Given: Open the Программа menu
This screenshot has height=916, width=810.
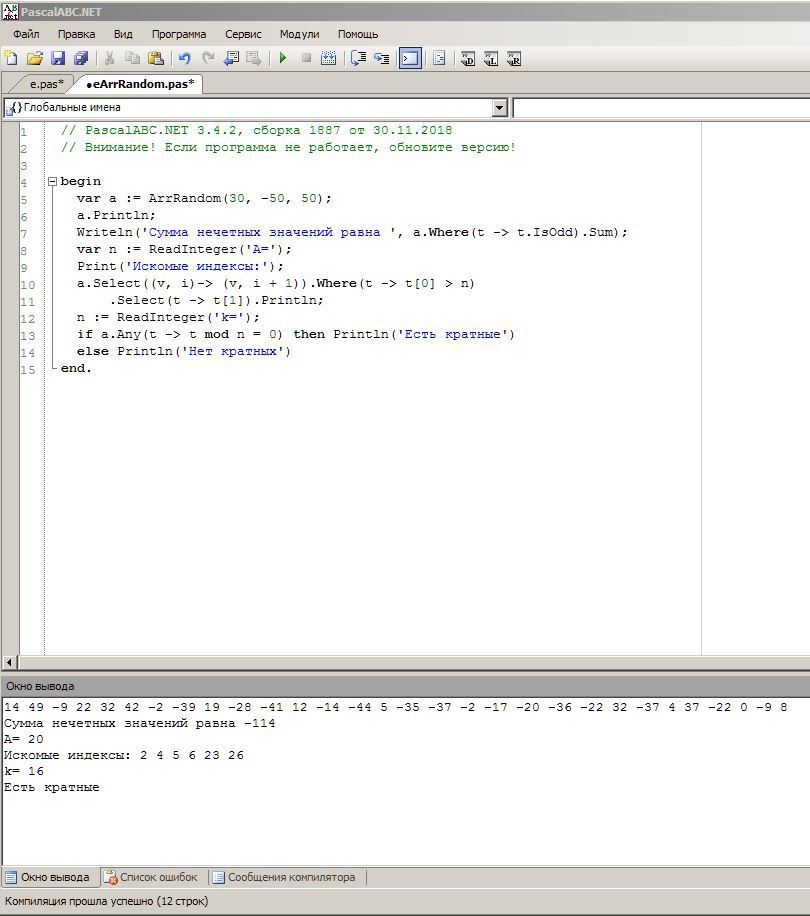Looking at the screenshot, I should pyautogui.click(x=179, y=34).
